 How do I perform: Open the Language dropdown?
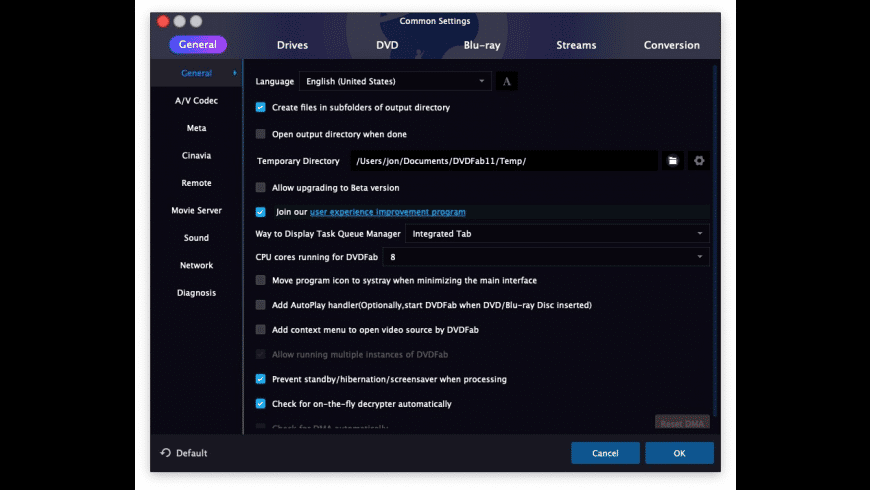(x=395, y=81)
